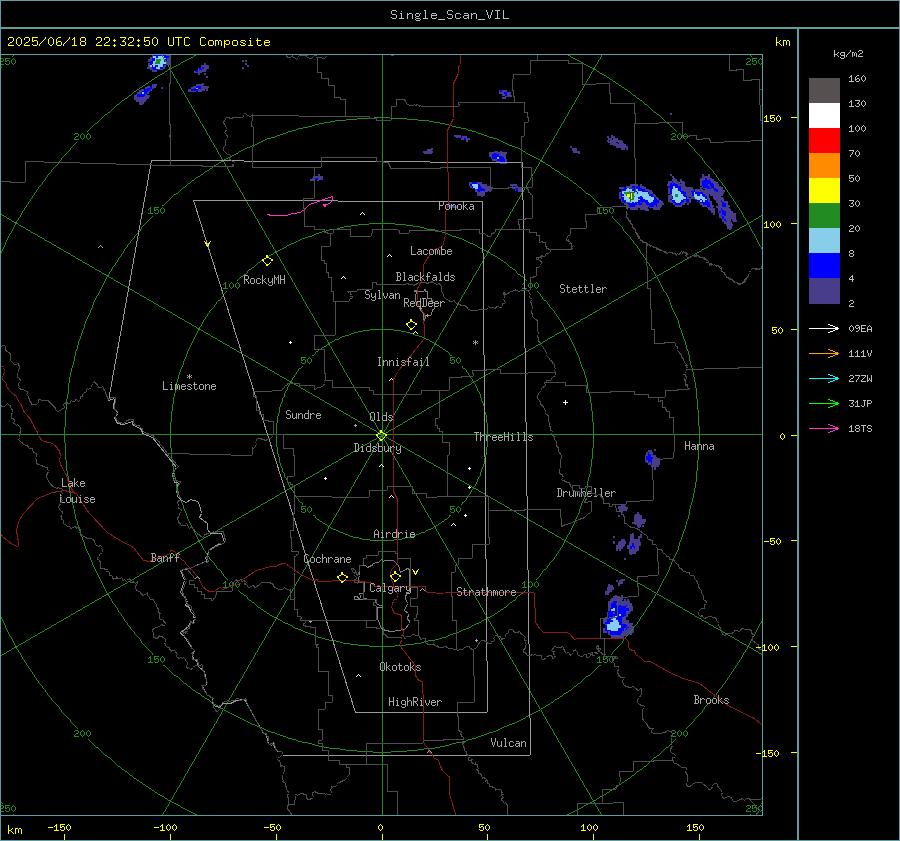Click the white 09EA arrow in legend

click(824, 328)
